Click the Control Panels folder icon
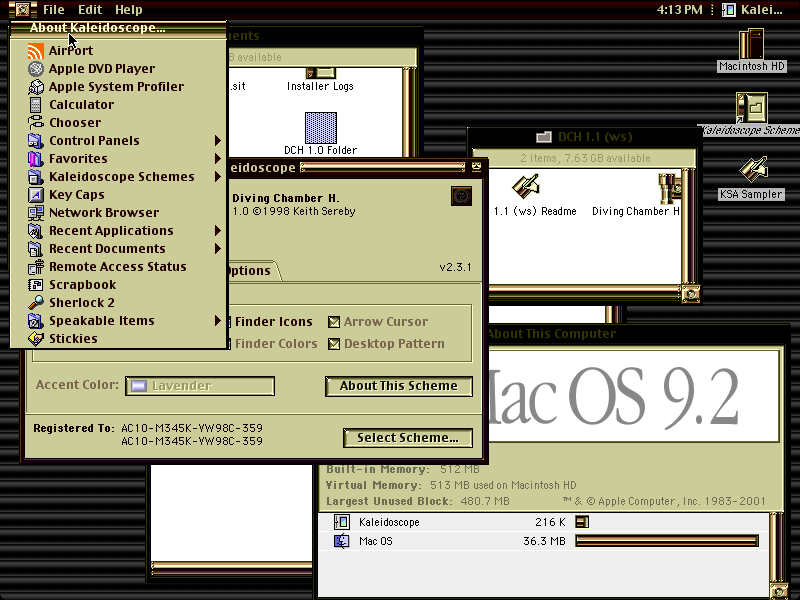800x600 pixels. click(x=36, y=140)
